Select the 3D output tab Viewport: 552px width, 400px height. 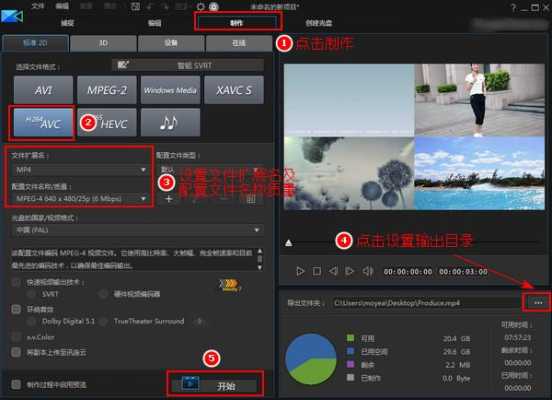(103, 43)
